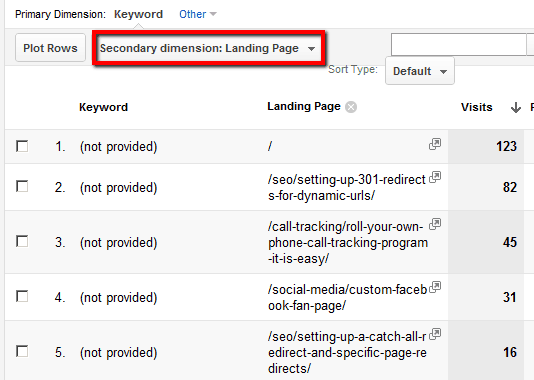Check the box for row 3
Viewport: 534px width, 380px height.
click(22, 241)
